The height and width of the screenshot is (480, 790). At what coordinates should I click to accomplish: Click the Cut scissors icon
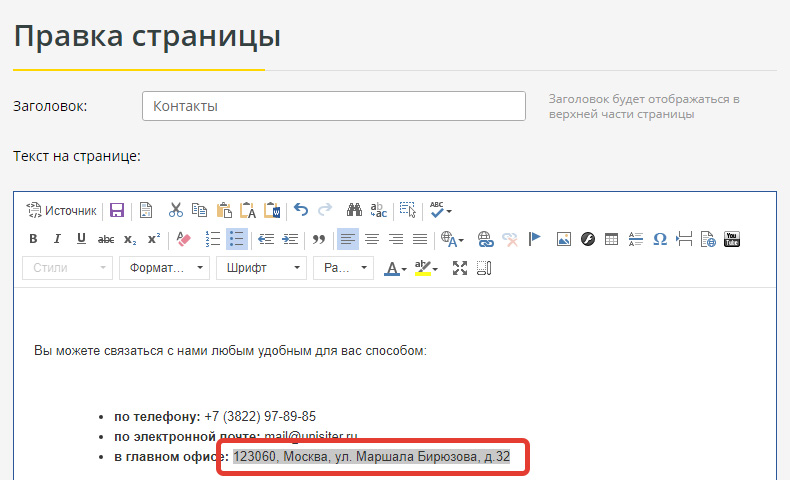176,211
